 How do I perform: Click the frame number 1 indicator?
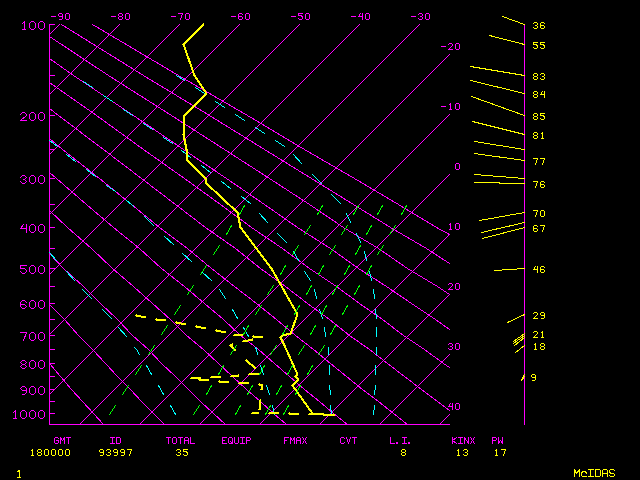[x=19, y=473]
